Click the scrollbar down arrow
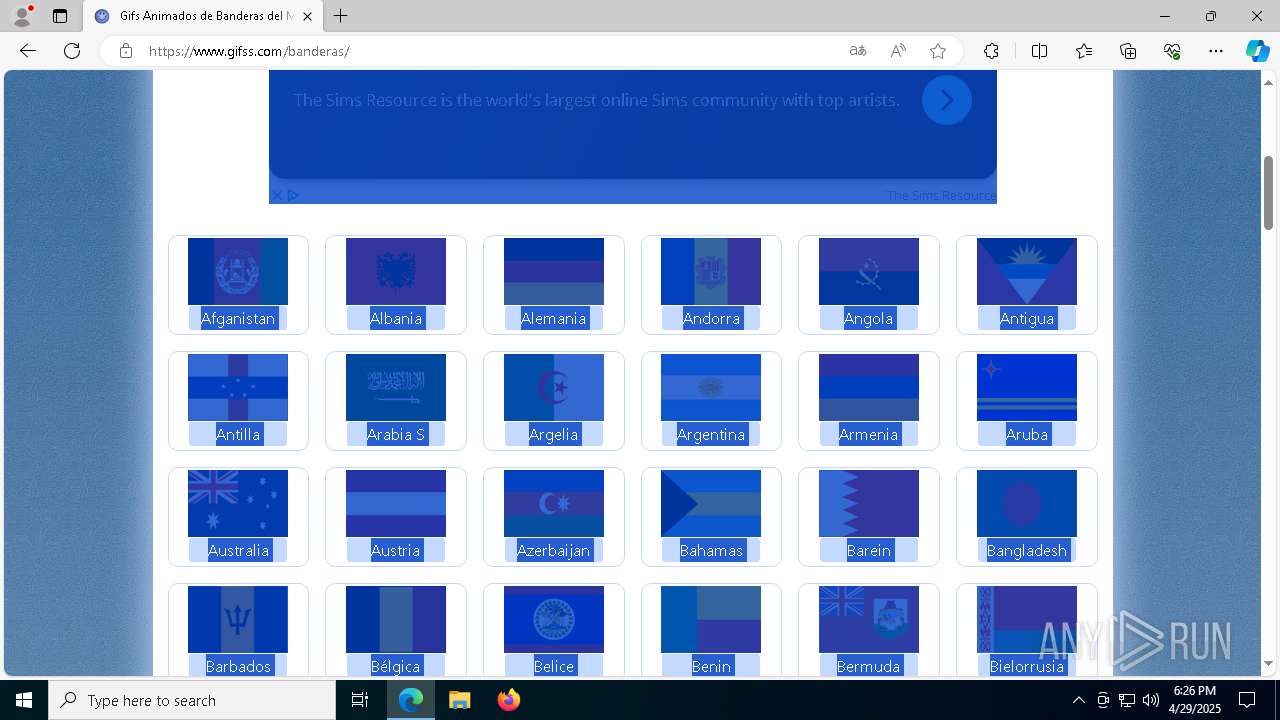This screenshot has height=720, width=1280. point(1268,663)
